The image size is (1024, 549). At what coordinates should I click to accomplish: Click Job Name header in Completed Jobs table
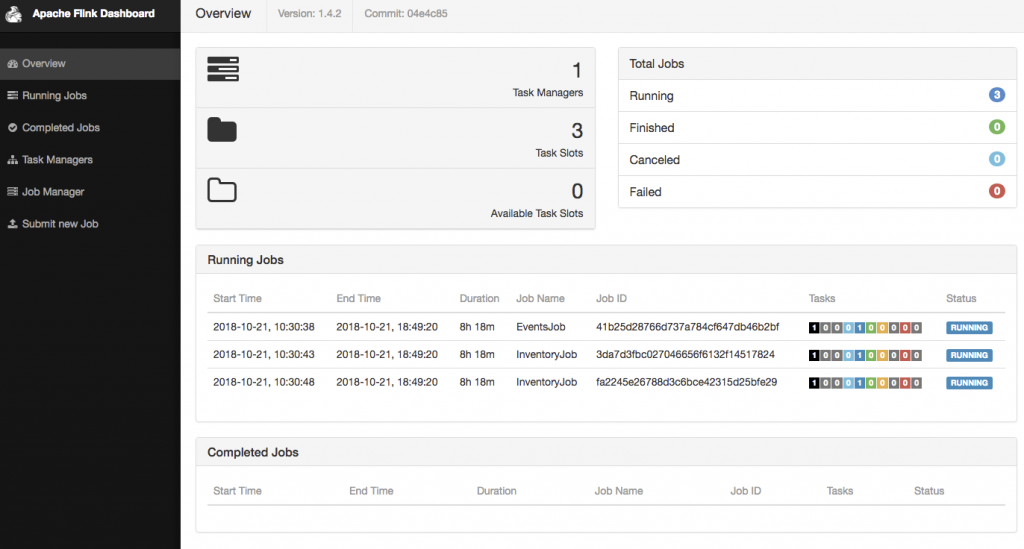click(618, 491)
